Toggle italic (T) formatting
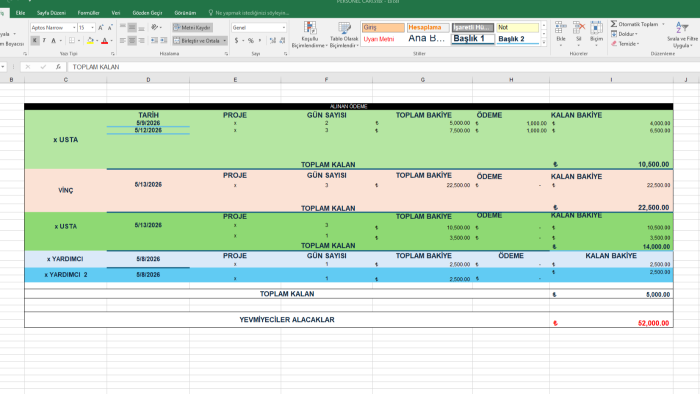 (44, 41)
